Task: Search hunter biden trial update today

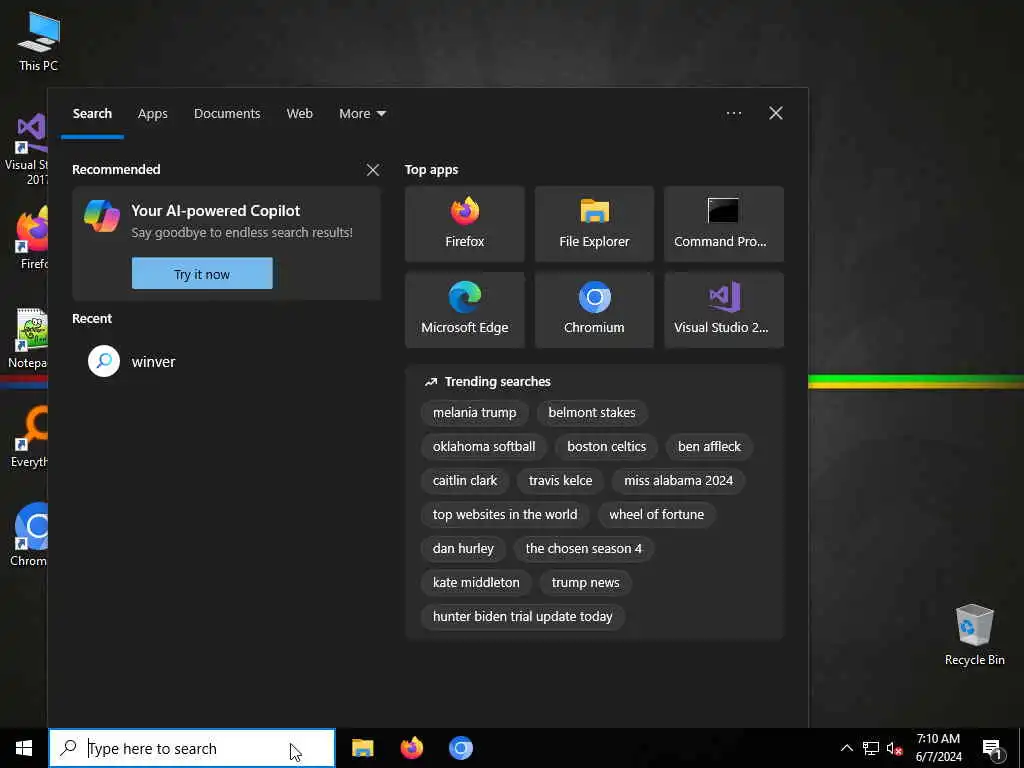Action: click(x=522, y=616)
